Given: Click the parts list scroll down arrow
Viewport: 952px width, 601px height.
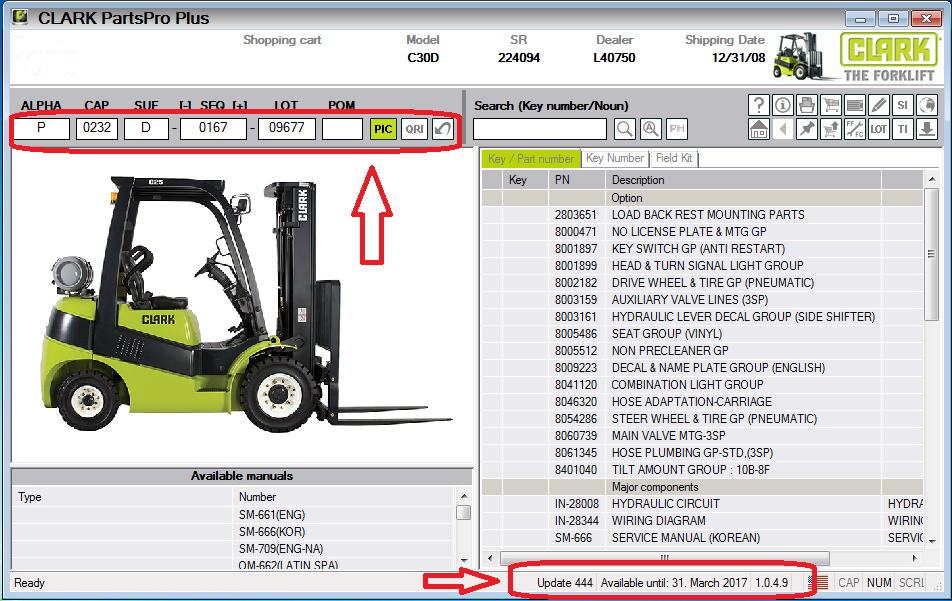Looking at the screenshot, I should [x=932, y=540].
